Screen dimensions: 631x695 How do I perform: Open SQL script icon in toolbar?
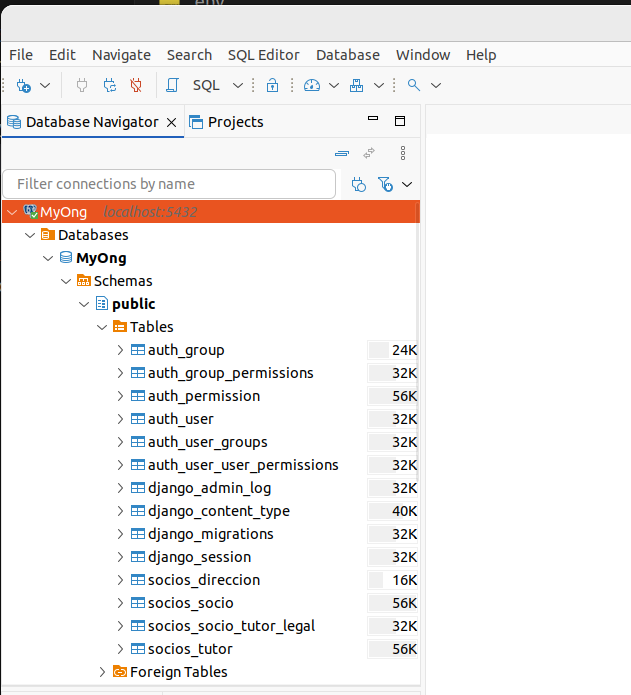coord(172,85)
